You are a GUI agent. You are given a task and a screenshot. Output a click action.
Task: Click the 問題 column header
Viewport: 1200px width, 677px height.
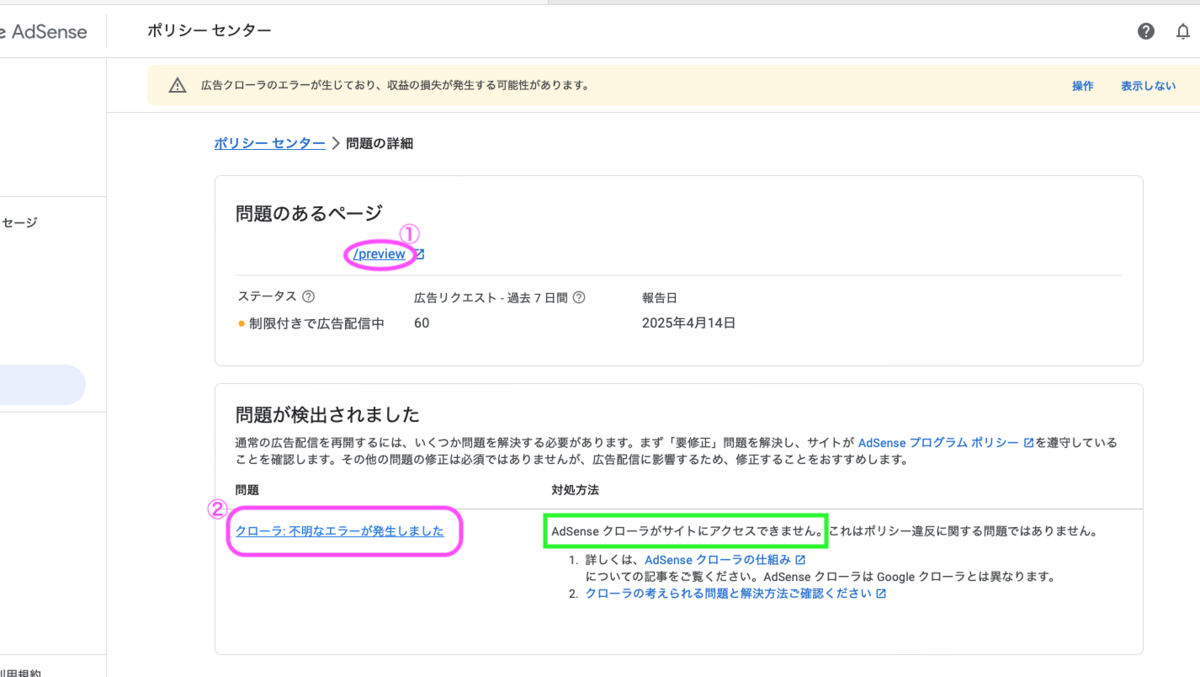(247, 491)
